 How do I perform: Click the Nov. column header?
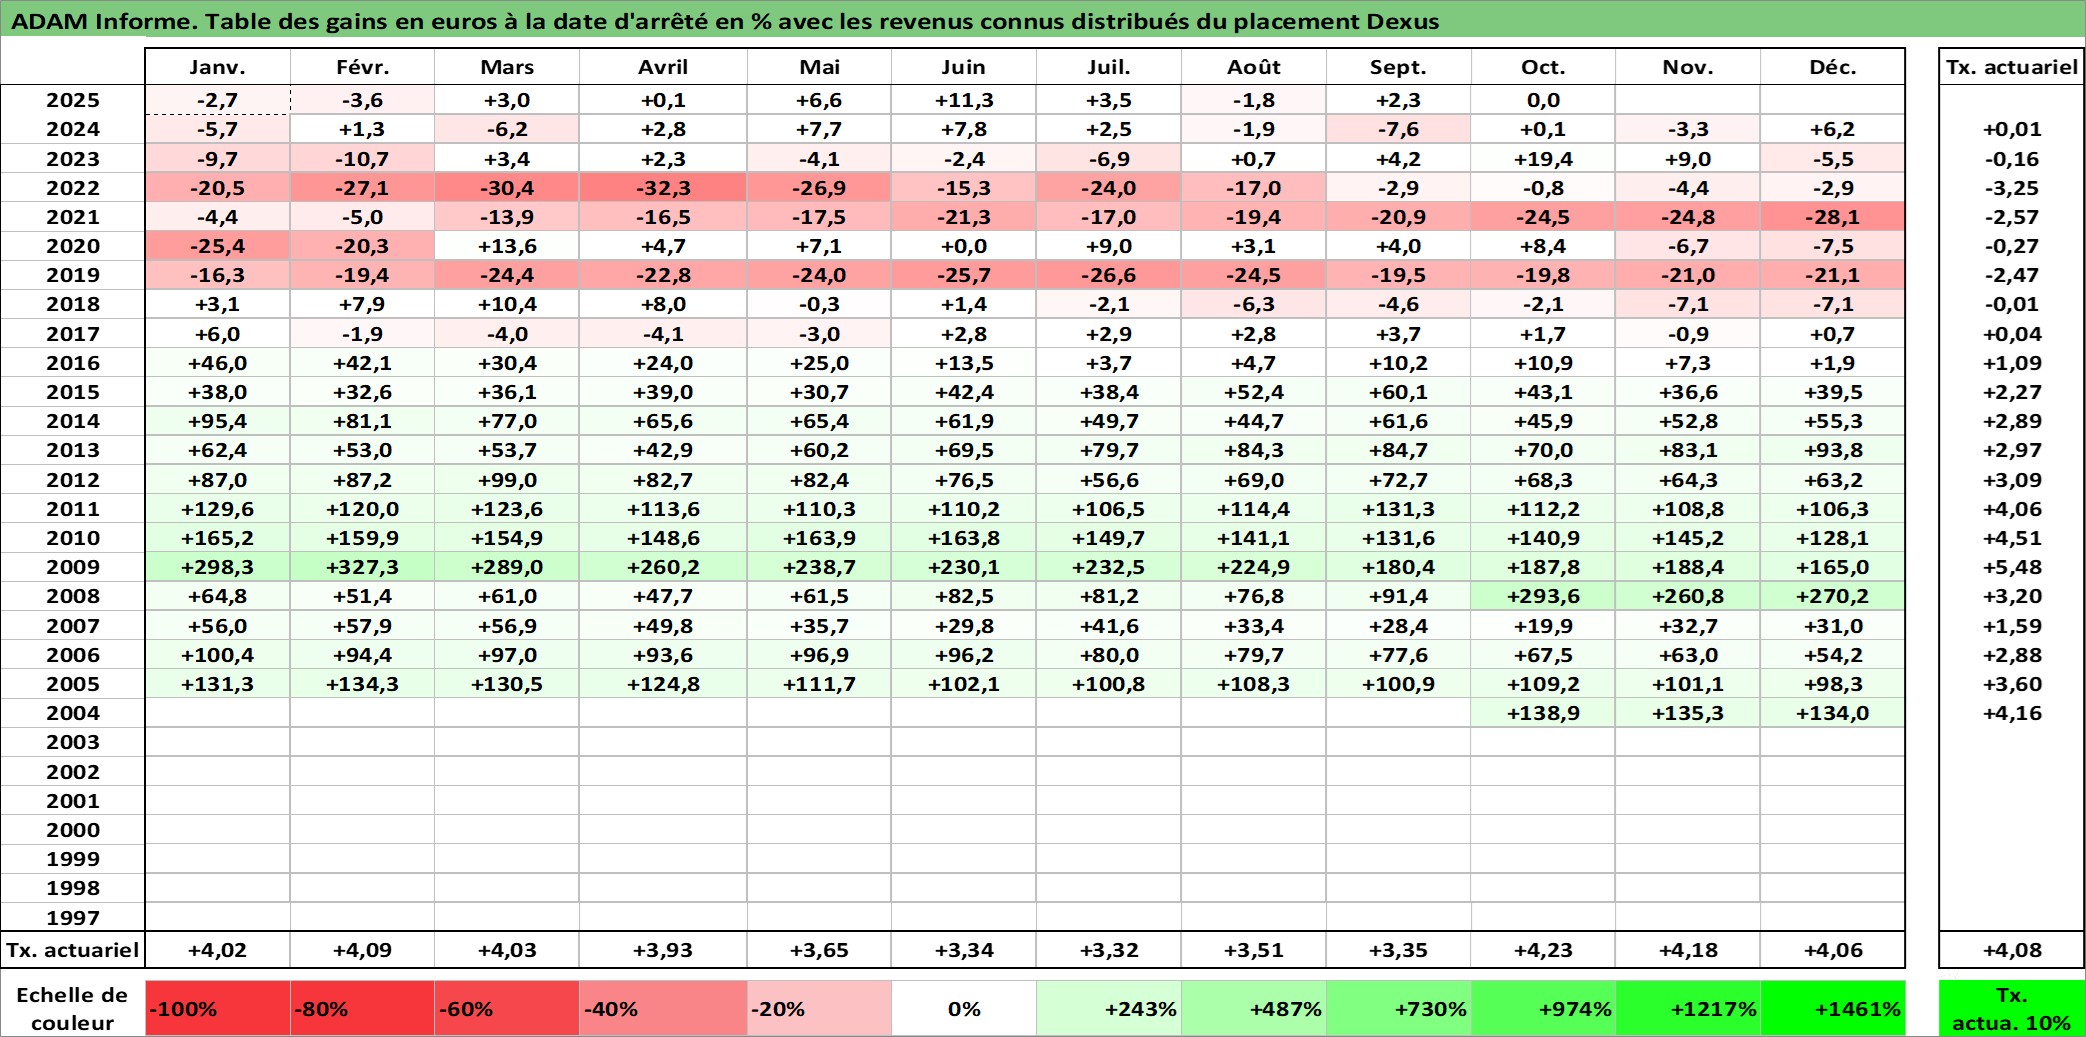(x=1688, y=67)
